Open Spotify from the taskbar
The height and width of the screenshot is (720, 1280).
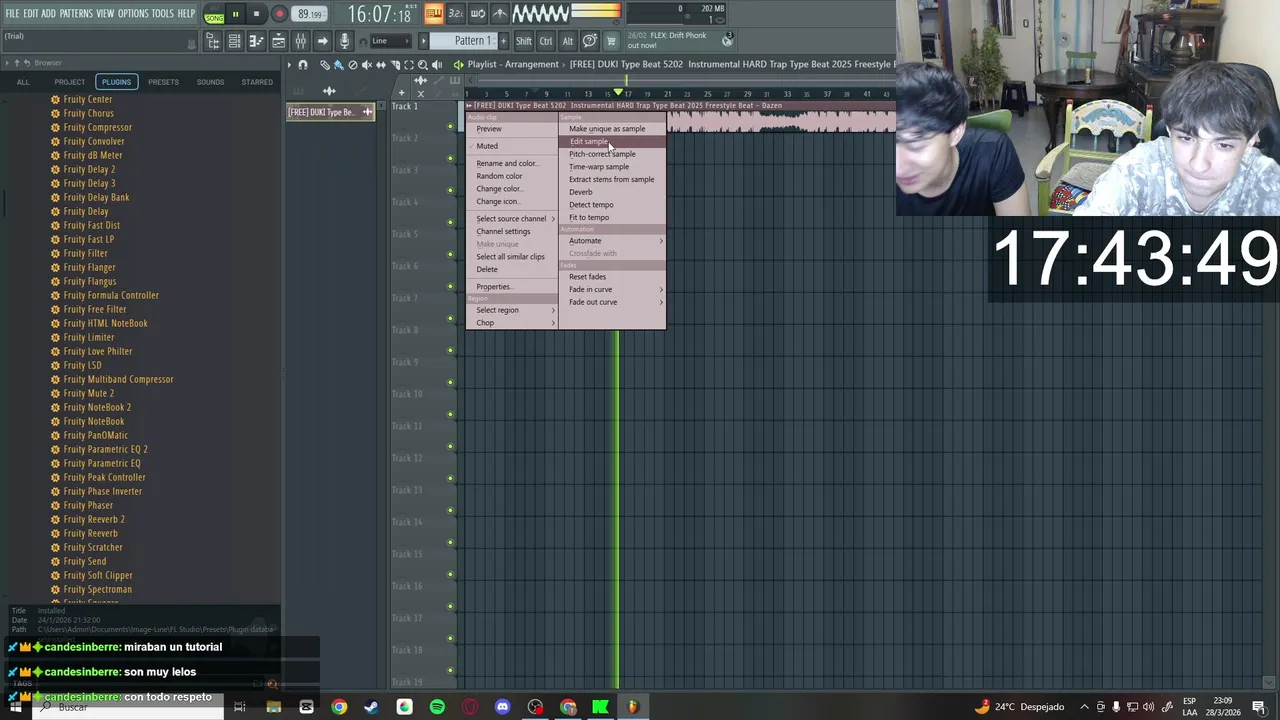437,707
